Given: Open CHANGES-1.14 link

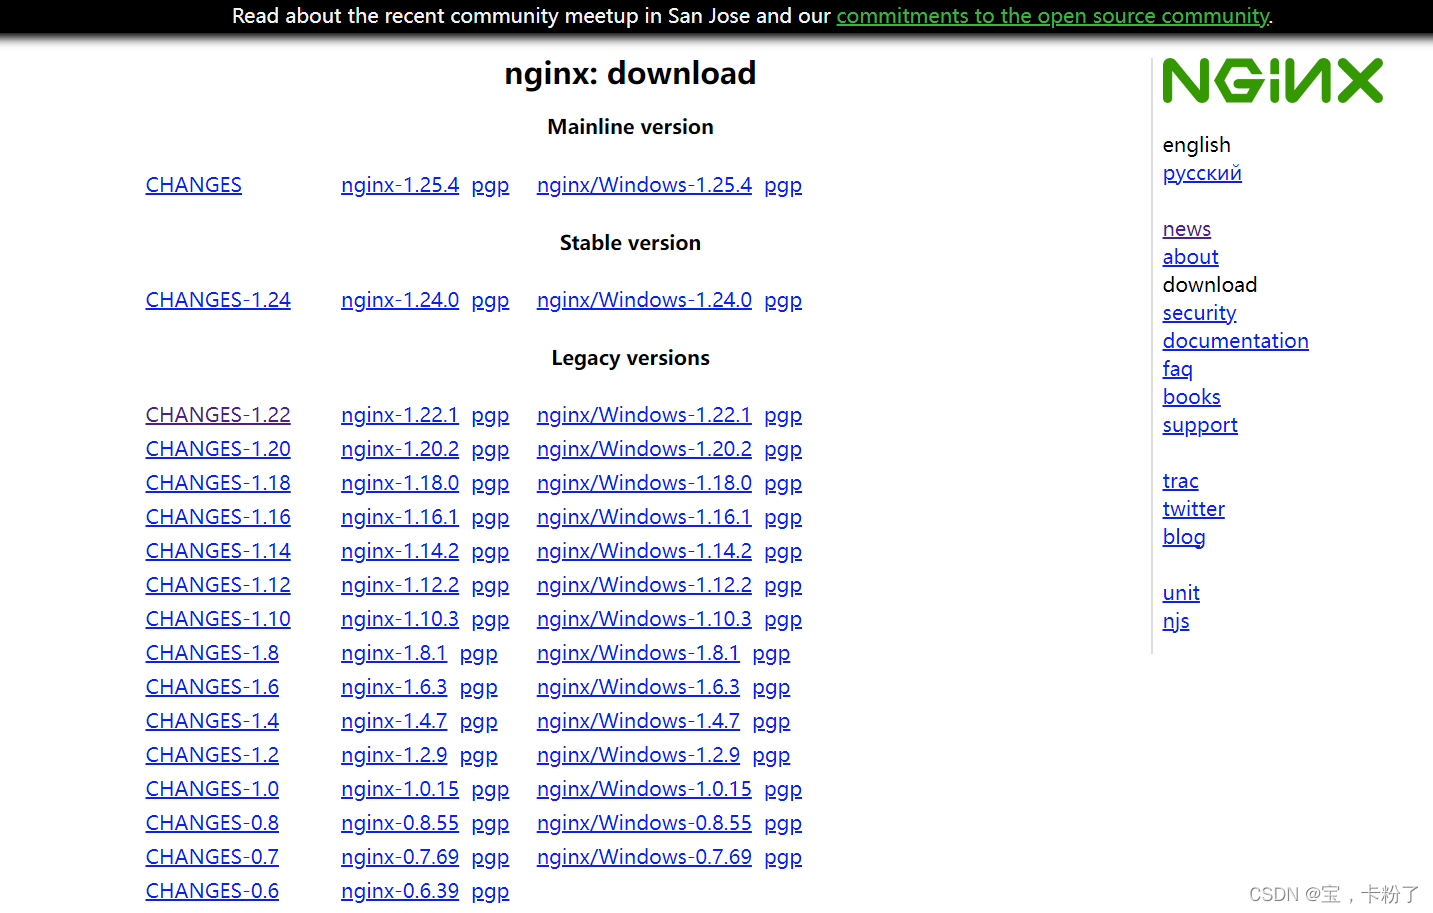Looking at the screenshot, I should pos(218,551).
